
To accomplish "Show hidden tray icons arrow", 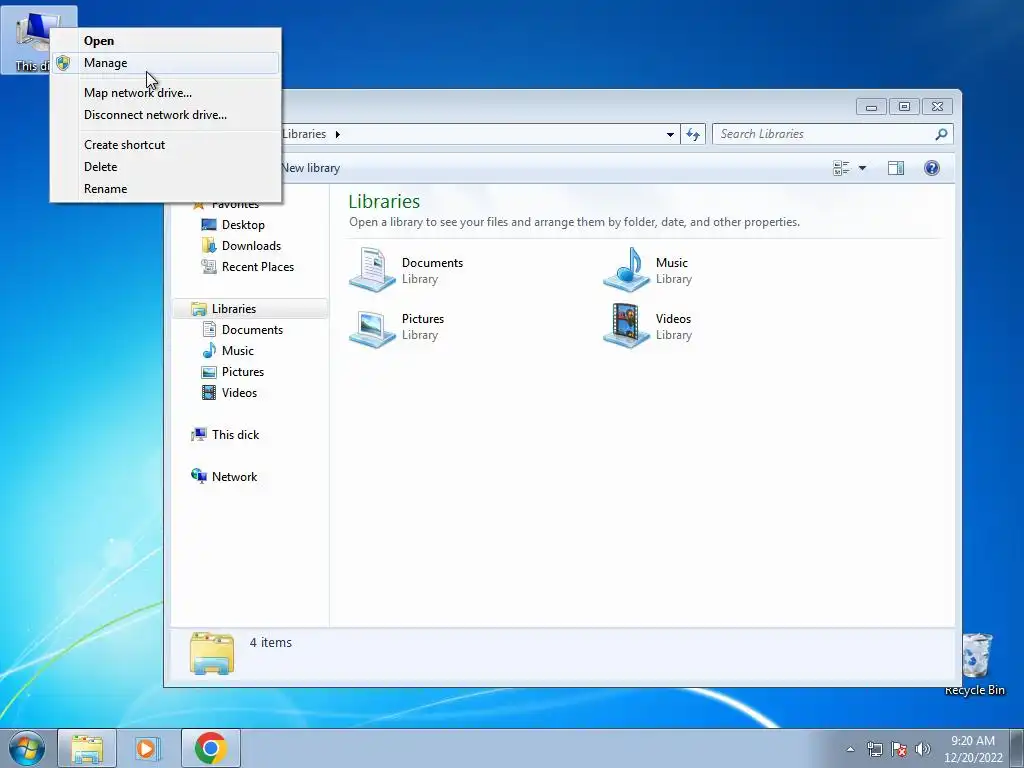I will (x=850, y=749).
